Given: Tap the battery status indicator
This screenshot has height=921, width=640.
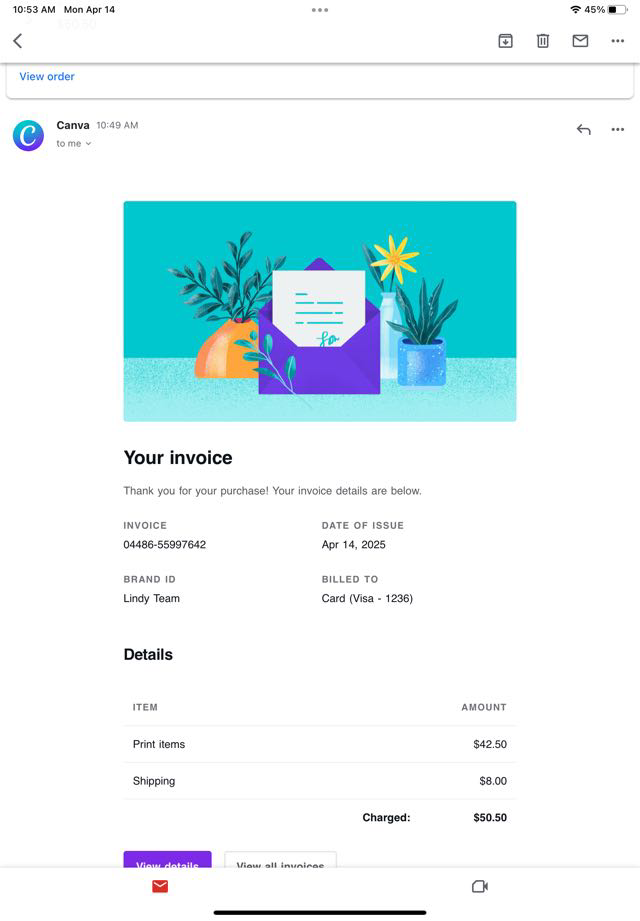Looking at the screenshot, I should [616, 9].
